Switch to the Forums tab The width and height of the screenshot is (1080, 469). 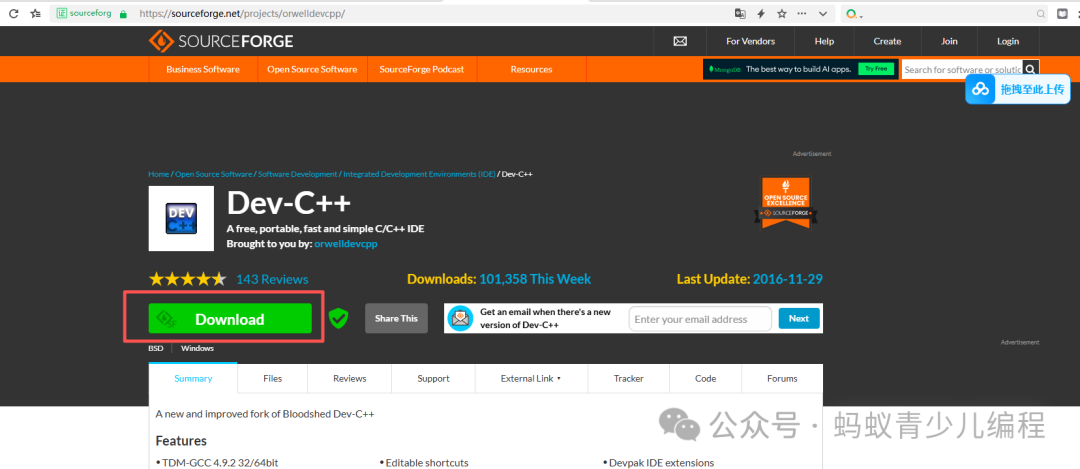click(782, 378)
